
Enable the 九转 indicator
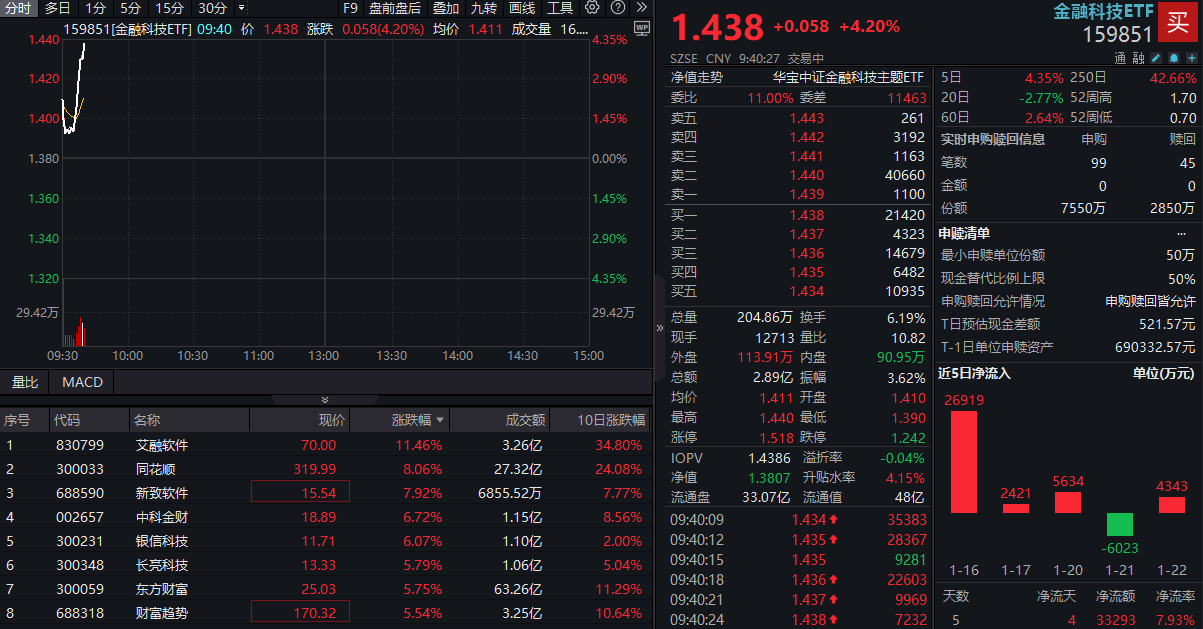tap(483, 8)
